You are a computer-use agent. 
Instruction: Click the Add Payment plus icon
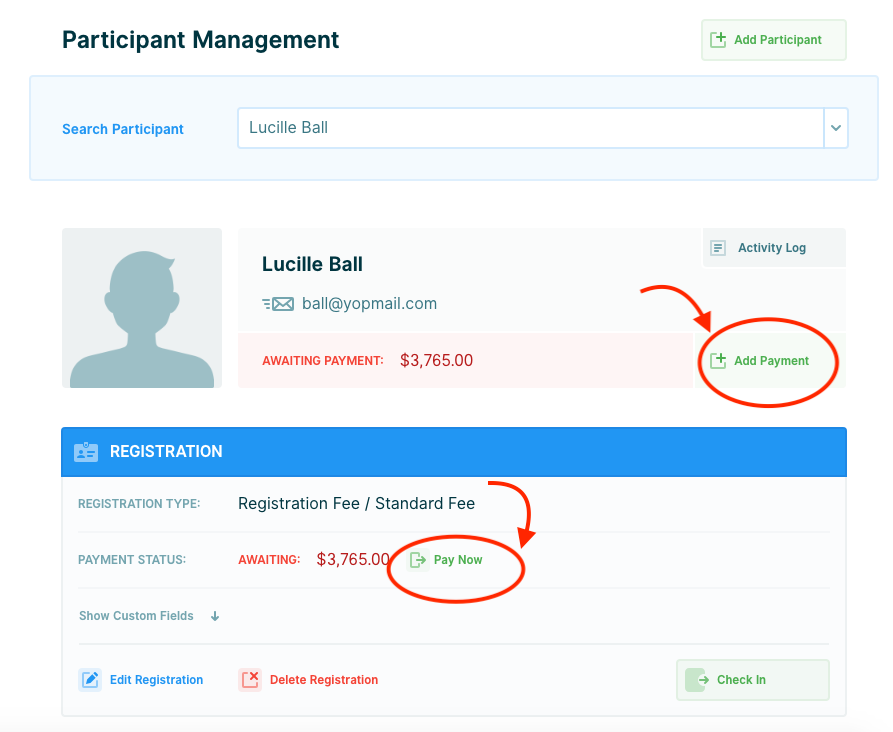(x=718, y=361)
